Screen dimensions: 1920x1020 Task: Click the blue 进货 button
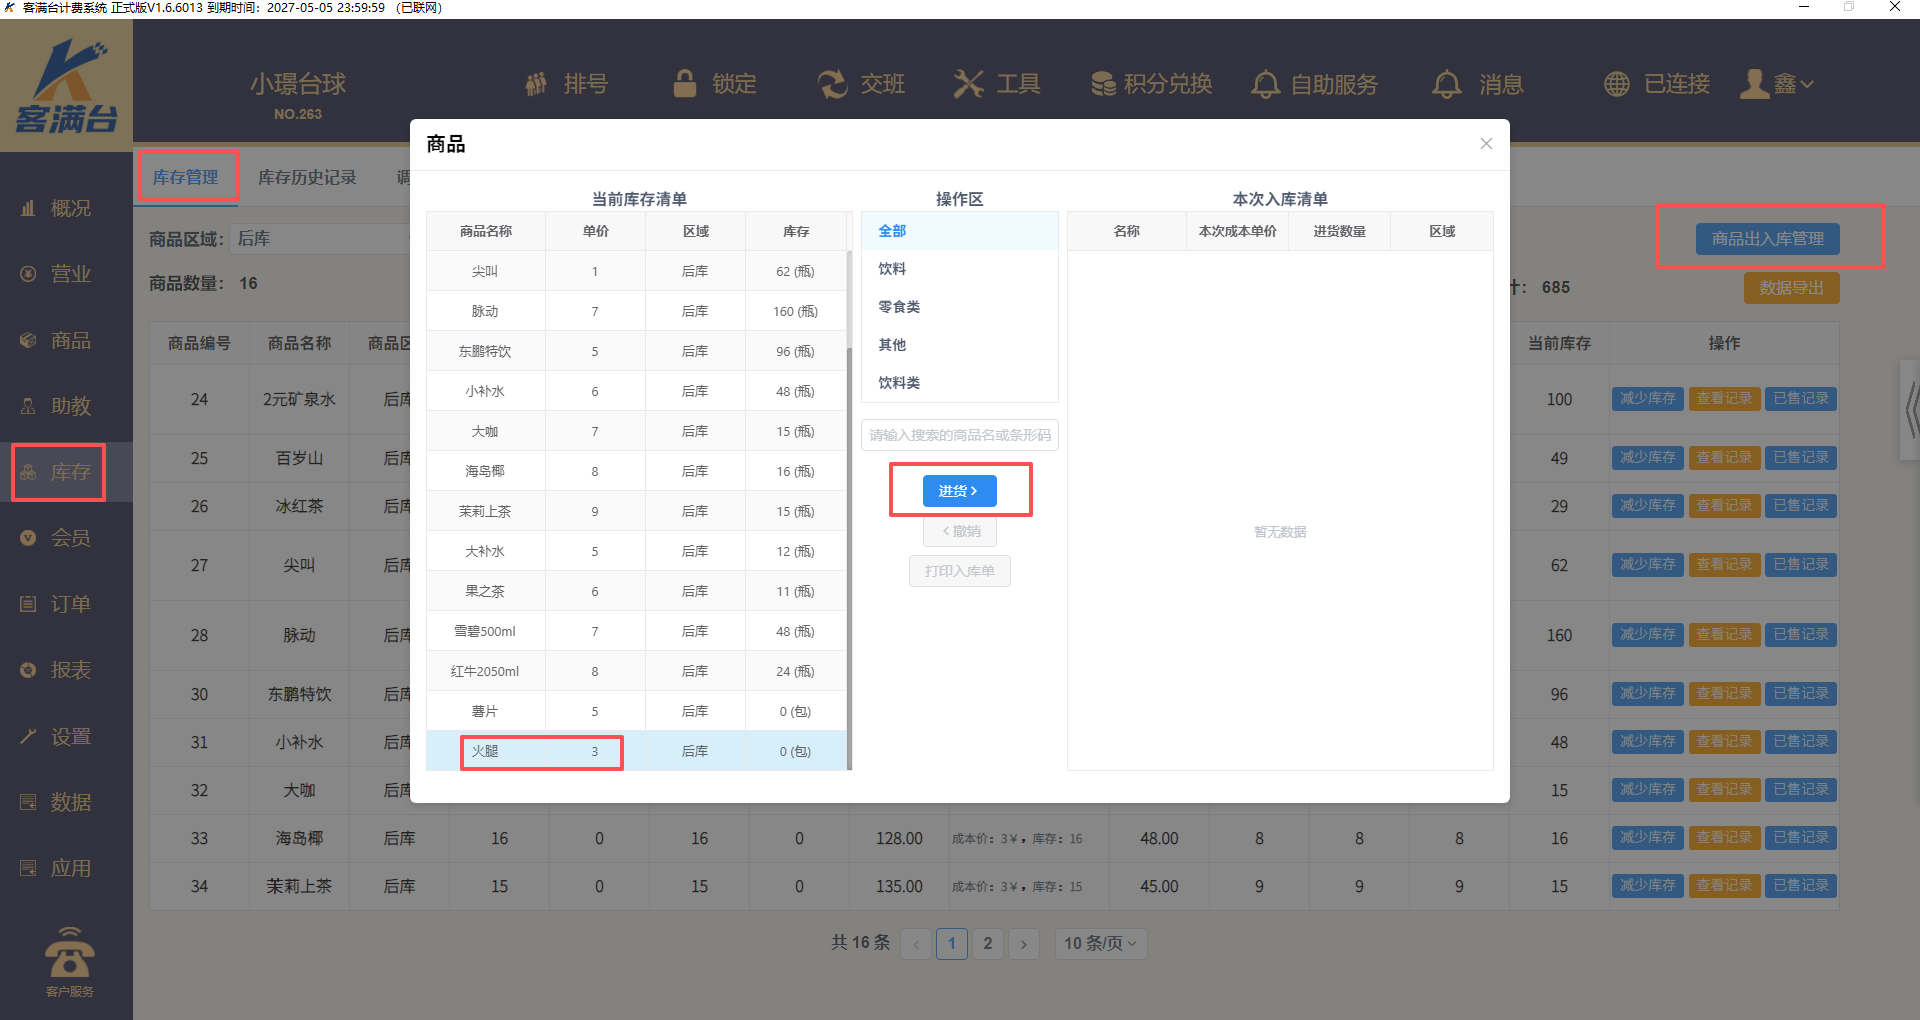pos(958,491)
